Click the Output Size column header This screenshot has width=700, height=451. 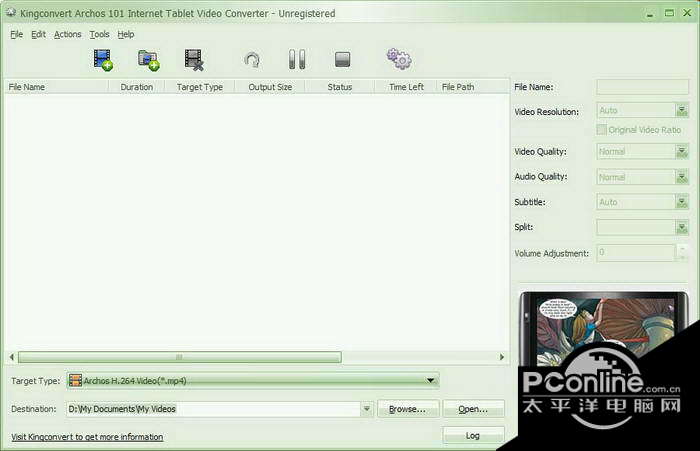(270, 87)
